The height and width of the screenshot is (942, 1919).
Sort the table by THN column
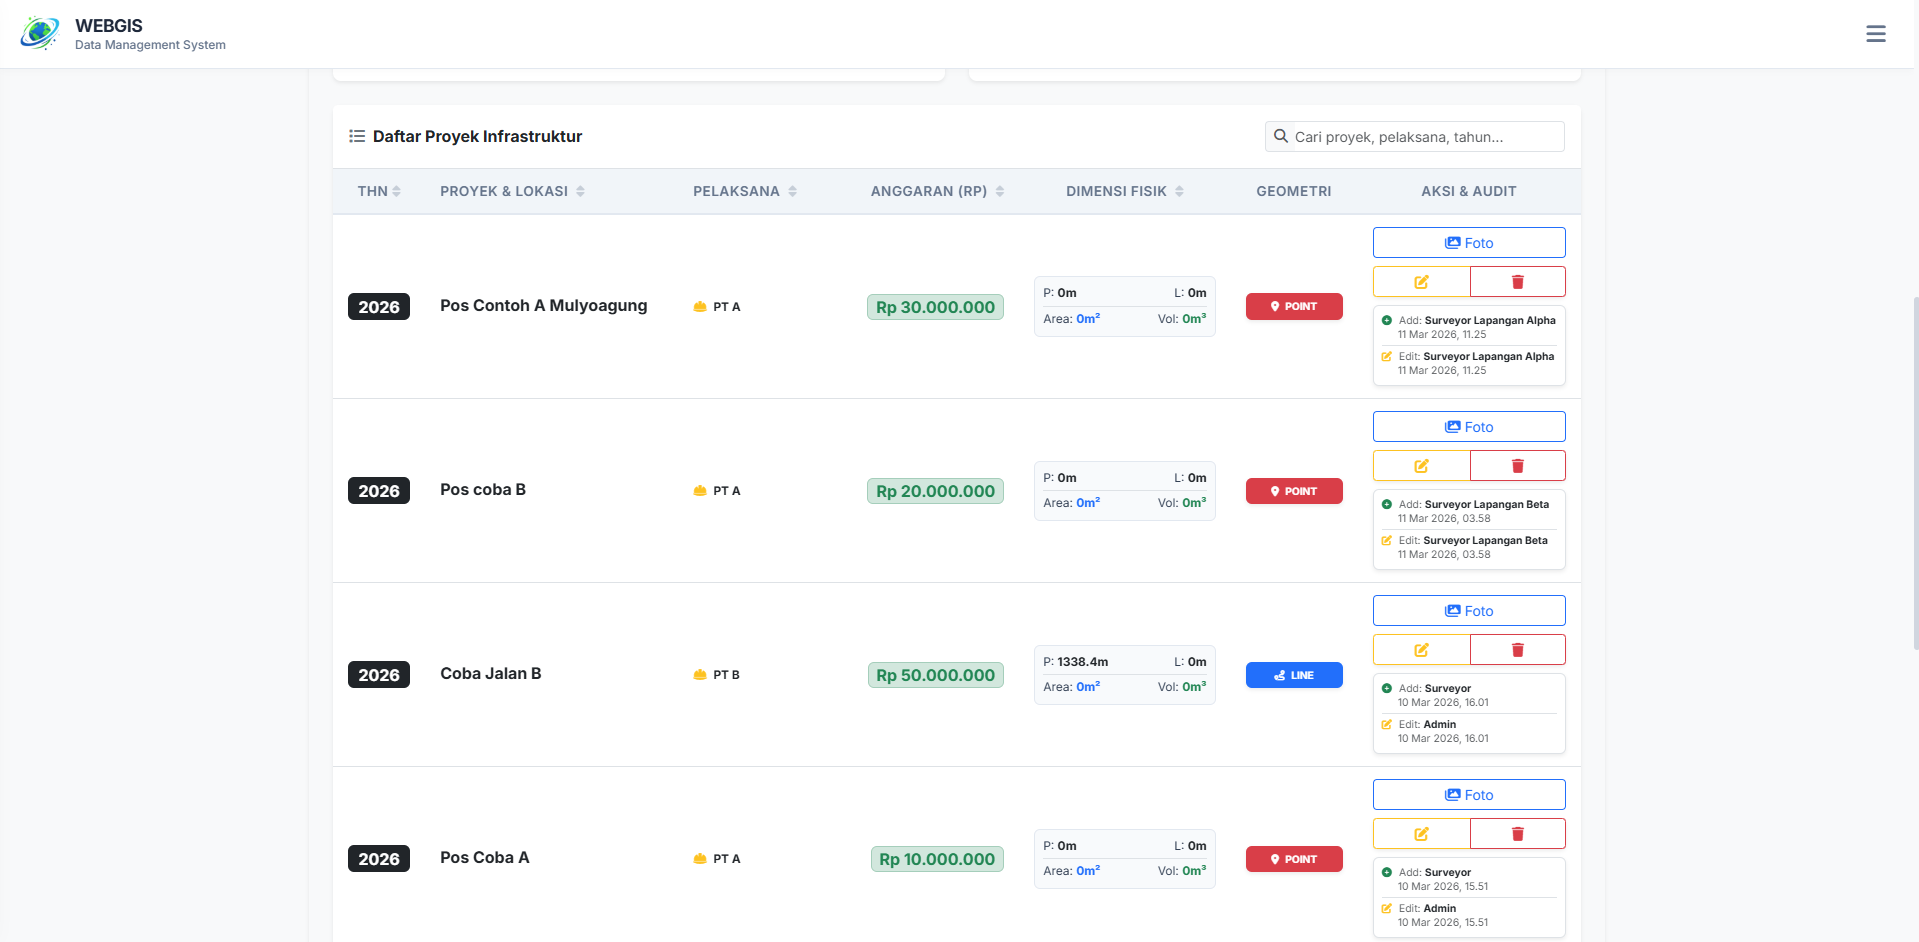pos(379,191)
